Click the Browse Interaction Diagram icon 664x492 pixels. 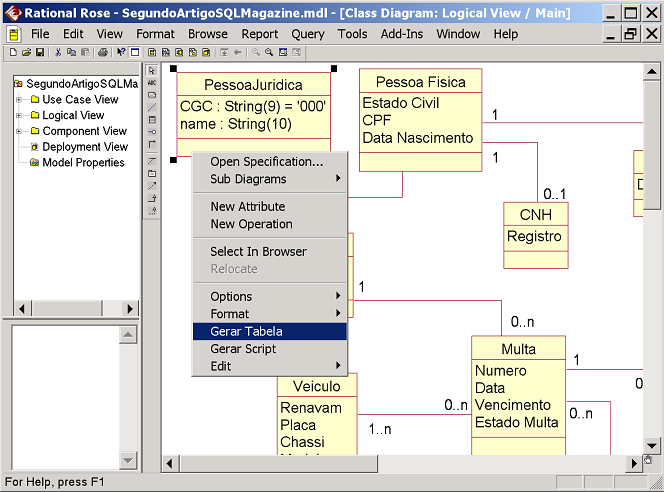click(x=166, y=53)
